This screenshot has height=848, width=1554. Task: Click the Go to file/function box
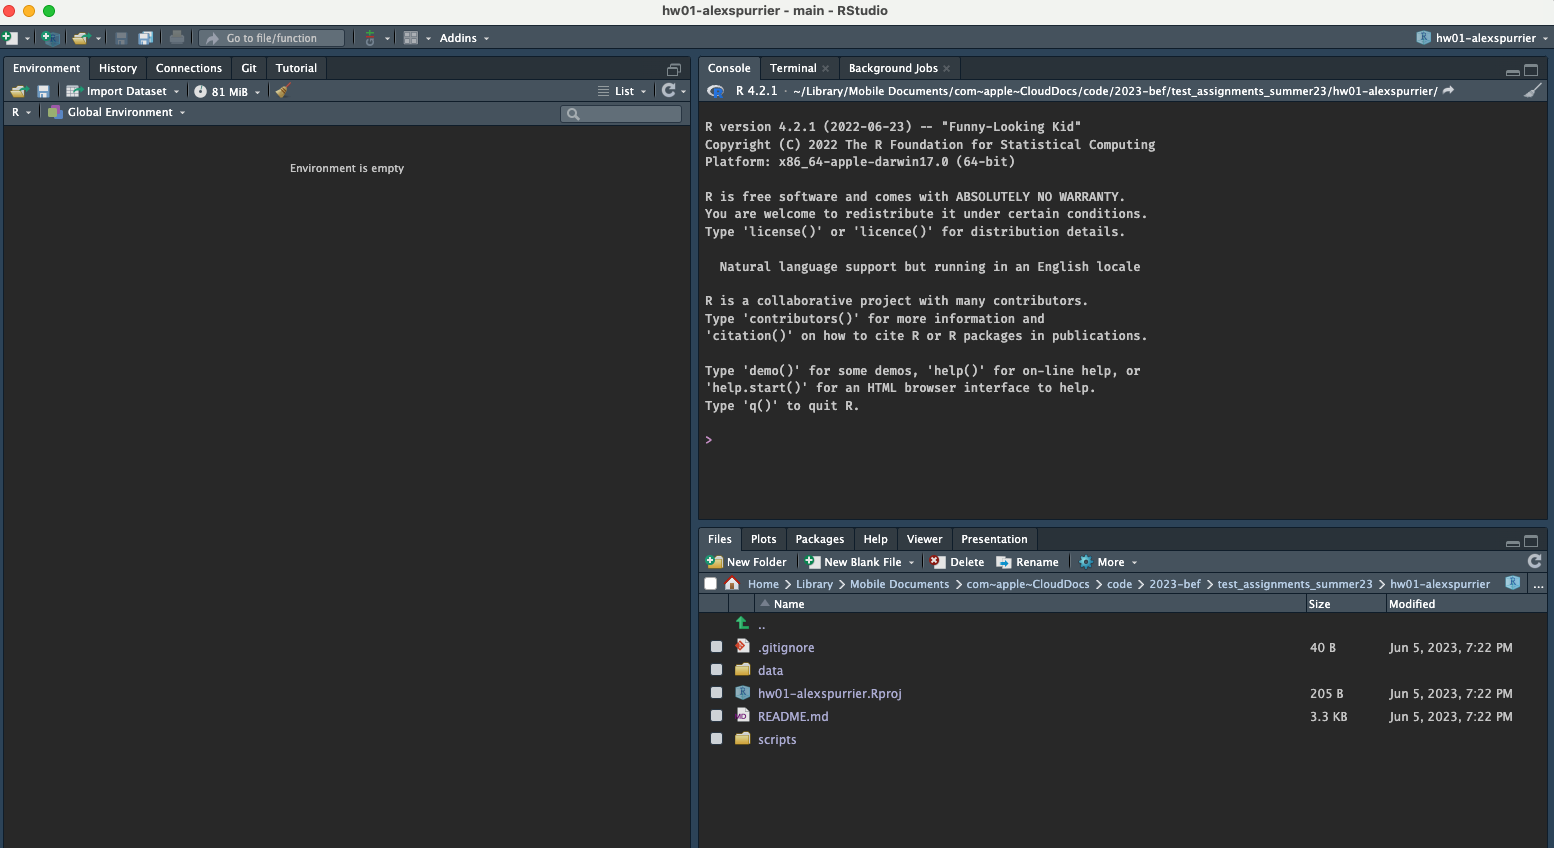[272, 38]
